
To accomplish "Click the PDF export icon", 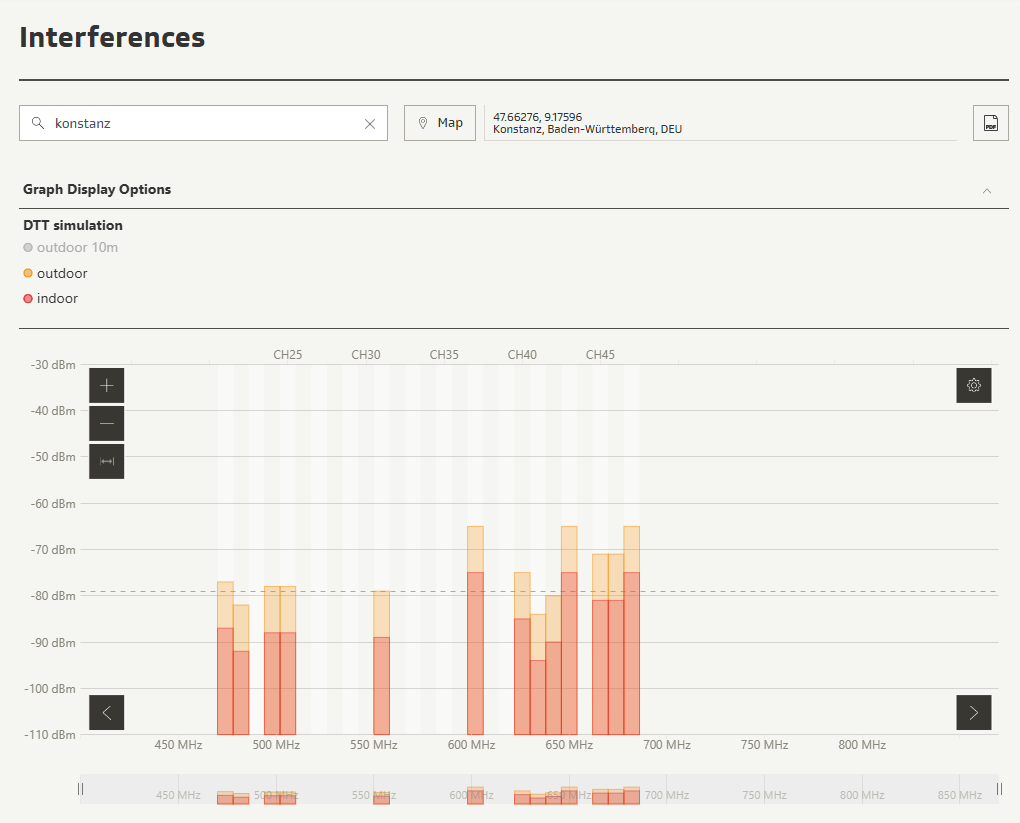I will [x=990, y=123].
